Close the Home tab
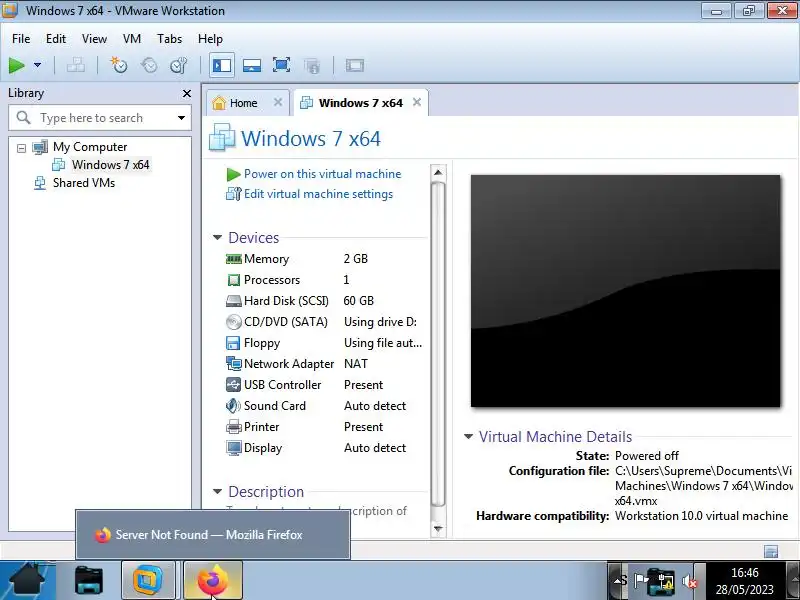This screenshot has width=800, height=600. (278, 102)
